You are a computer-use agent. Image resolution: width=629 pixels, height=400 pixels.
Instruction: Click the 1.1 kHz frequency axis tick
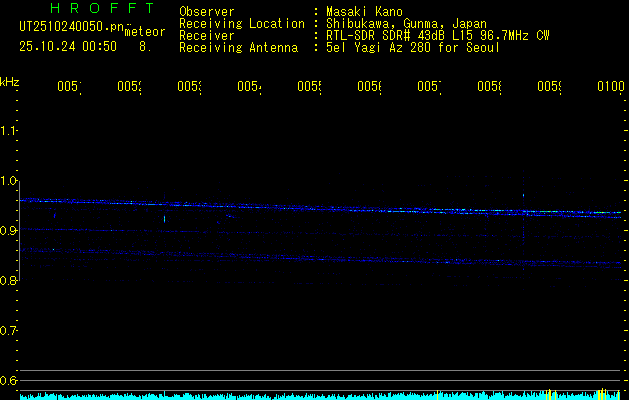click(10, 131)
